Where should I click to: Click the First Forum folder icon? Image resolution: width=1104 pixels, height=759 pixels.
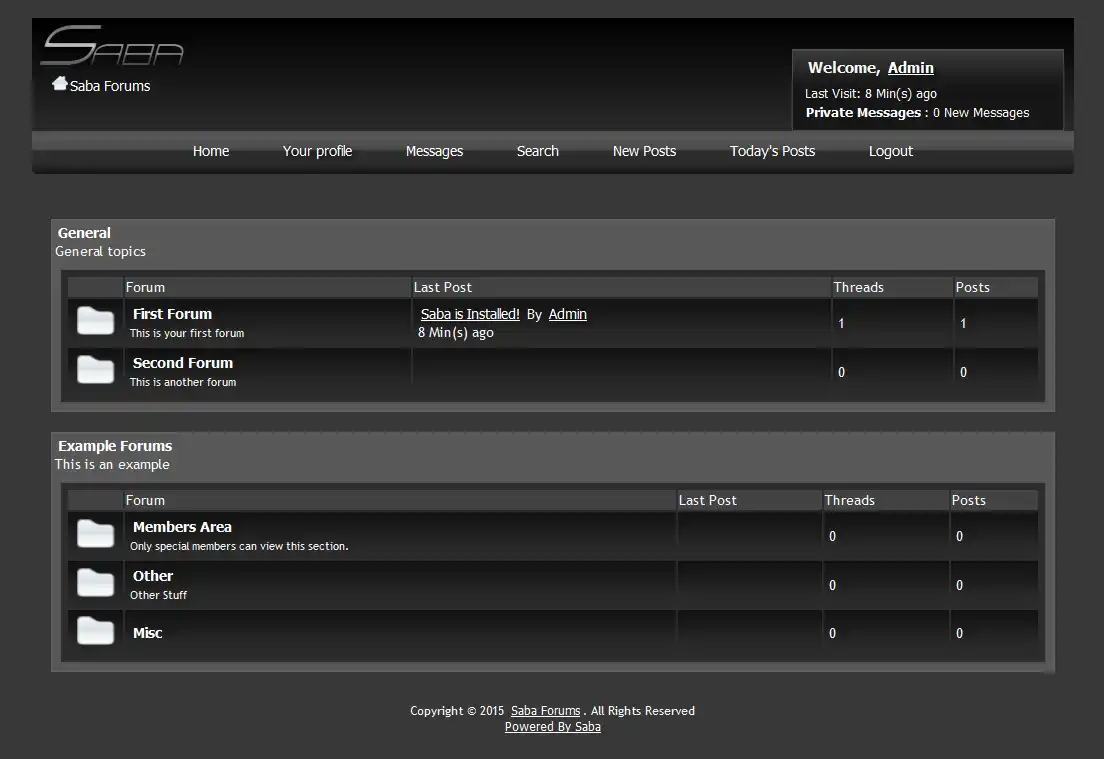[x=95, y=321]
